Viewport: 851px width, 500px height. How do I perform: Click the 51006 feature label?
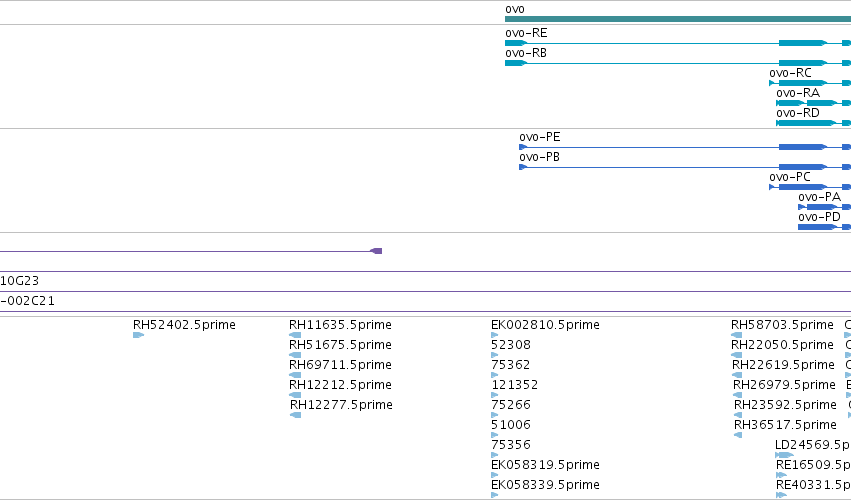point(511,426)
